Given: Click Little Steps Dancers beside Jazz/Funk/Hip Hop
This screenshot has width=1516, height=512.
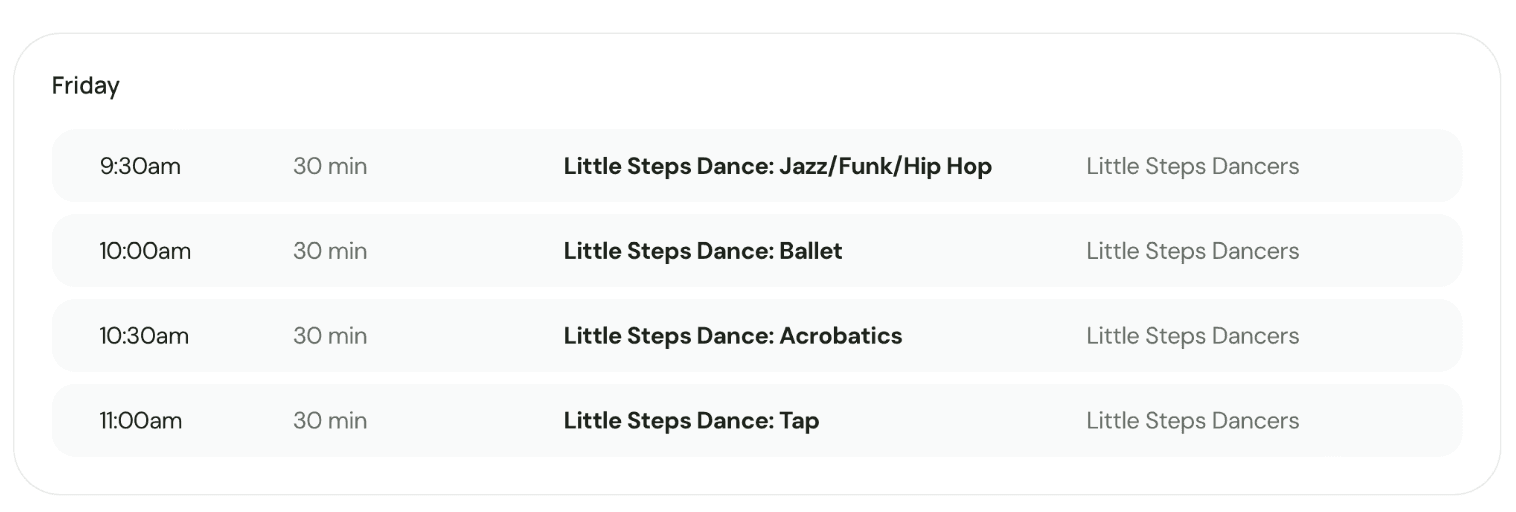Looking at the screenshot, I should coord(1192,166).
